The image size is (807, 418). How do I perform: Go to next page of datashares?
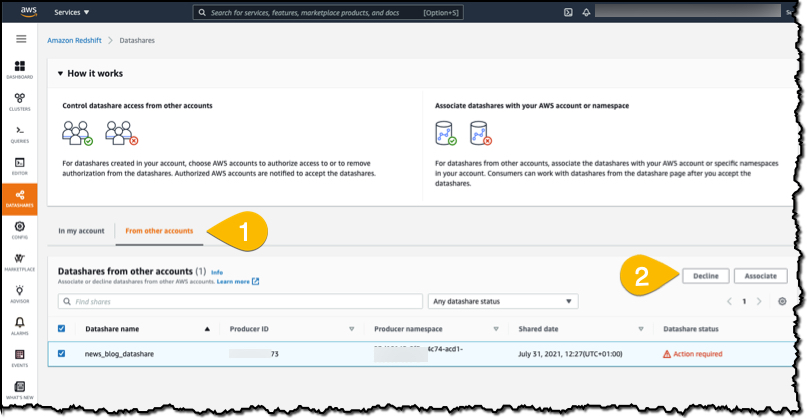click(759, 302)
